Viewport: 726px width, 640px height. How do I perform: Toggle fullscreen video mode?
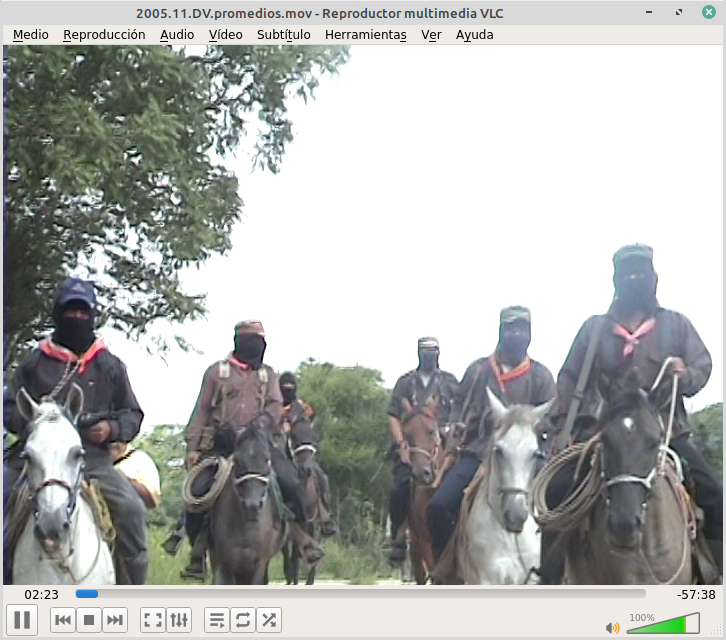pos(153,619)
